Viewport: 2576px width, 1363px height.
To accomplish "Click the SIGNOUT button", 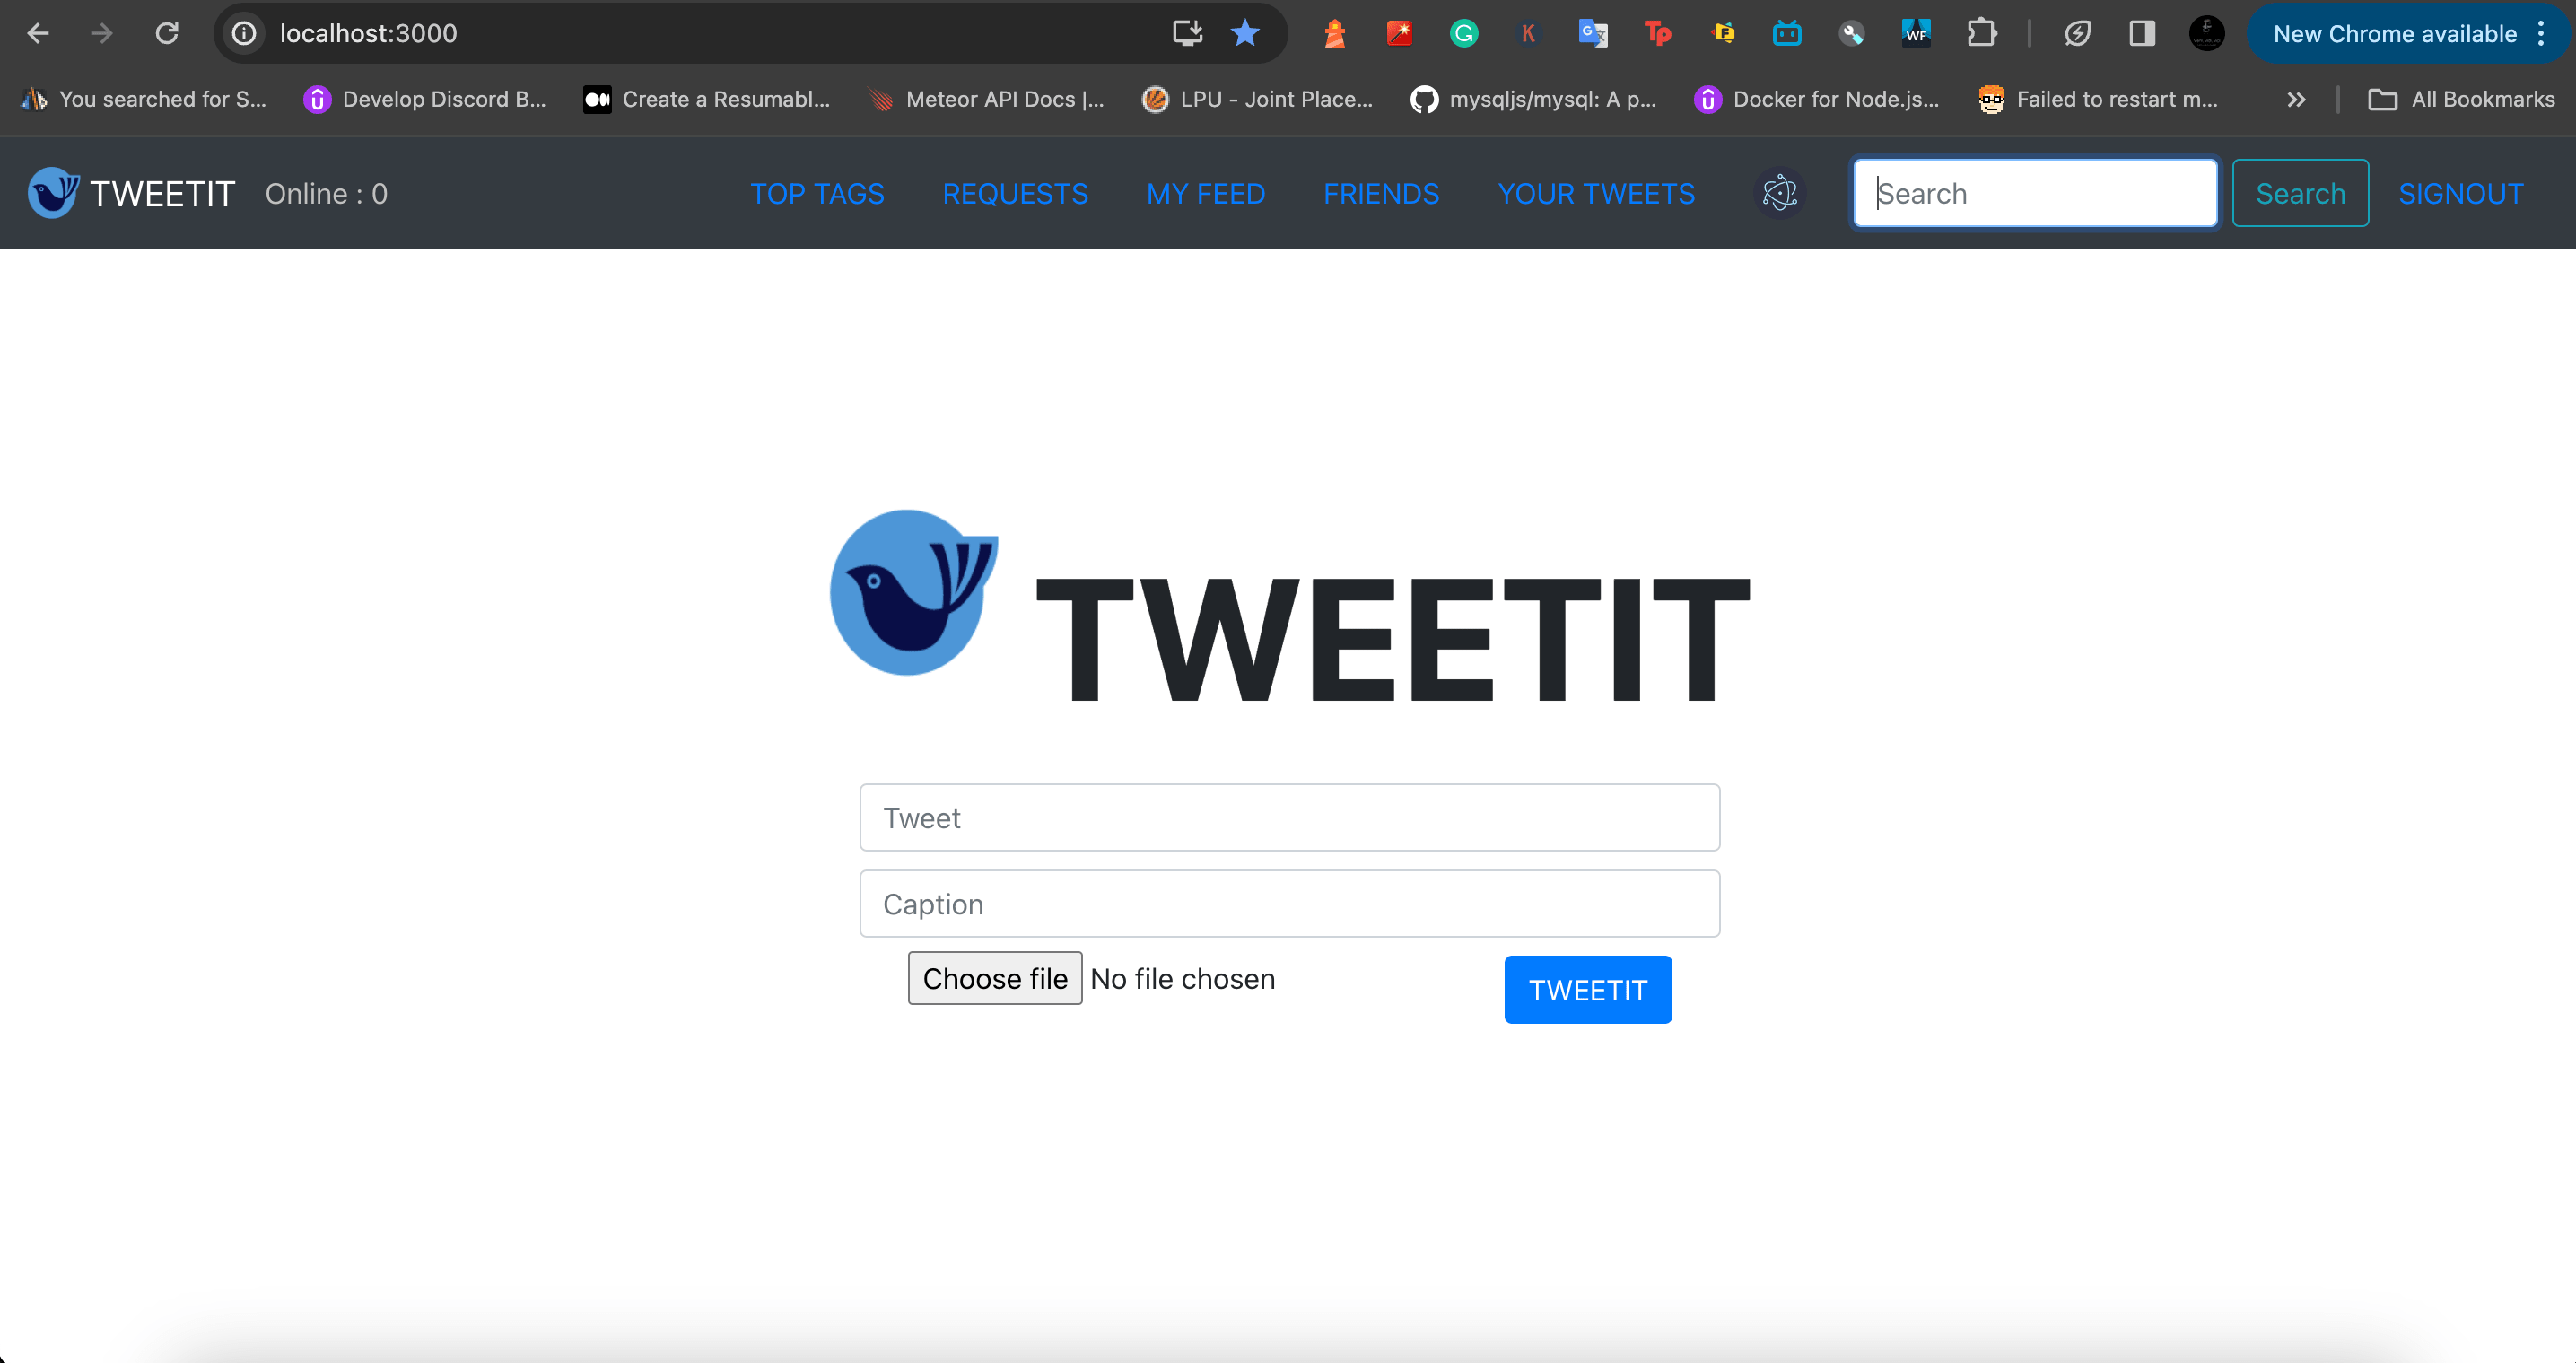I will pos(2460,193).
